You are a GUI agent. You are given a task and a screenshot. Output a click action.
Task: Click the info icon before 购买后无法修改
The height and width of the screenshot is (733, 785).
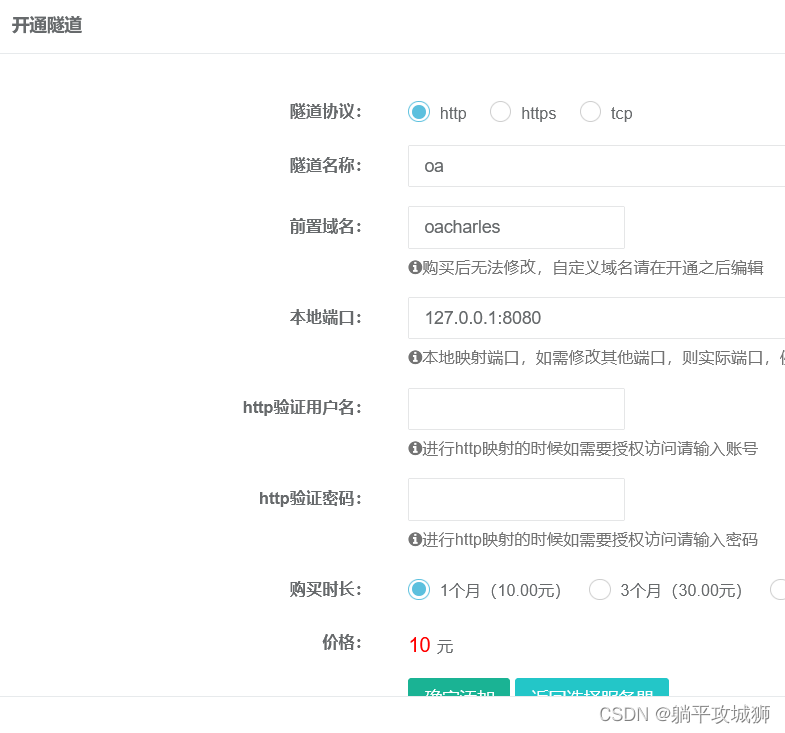tap(415, 267)
